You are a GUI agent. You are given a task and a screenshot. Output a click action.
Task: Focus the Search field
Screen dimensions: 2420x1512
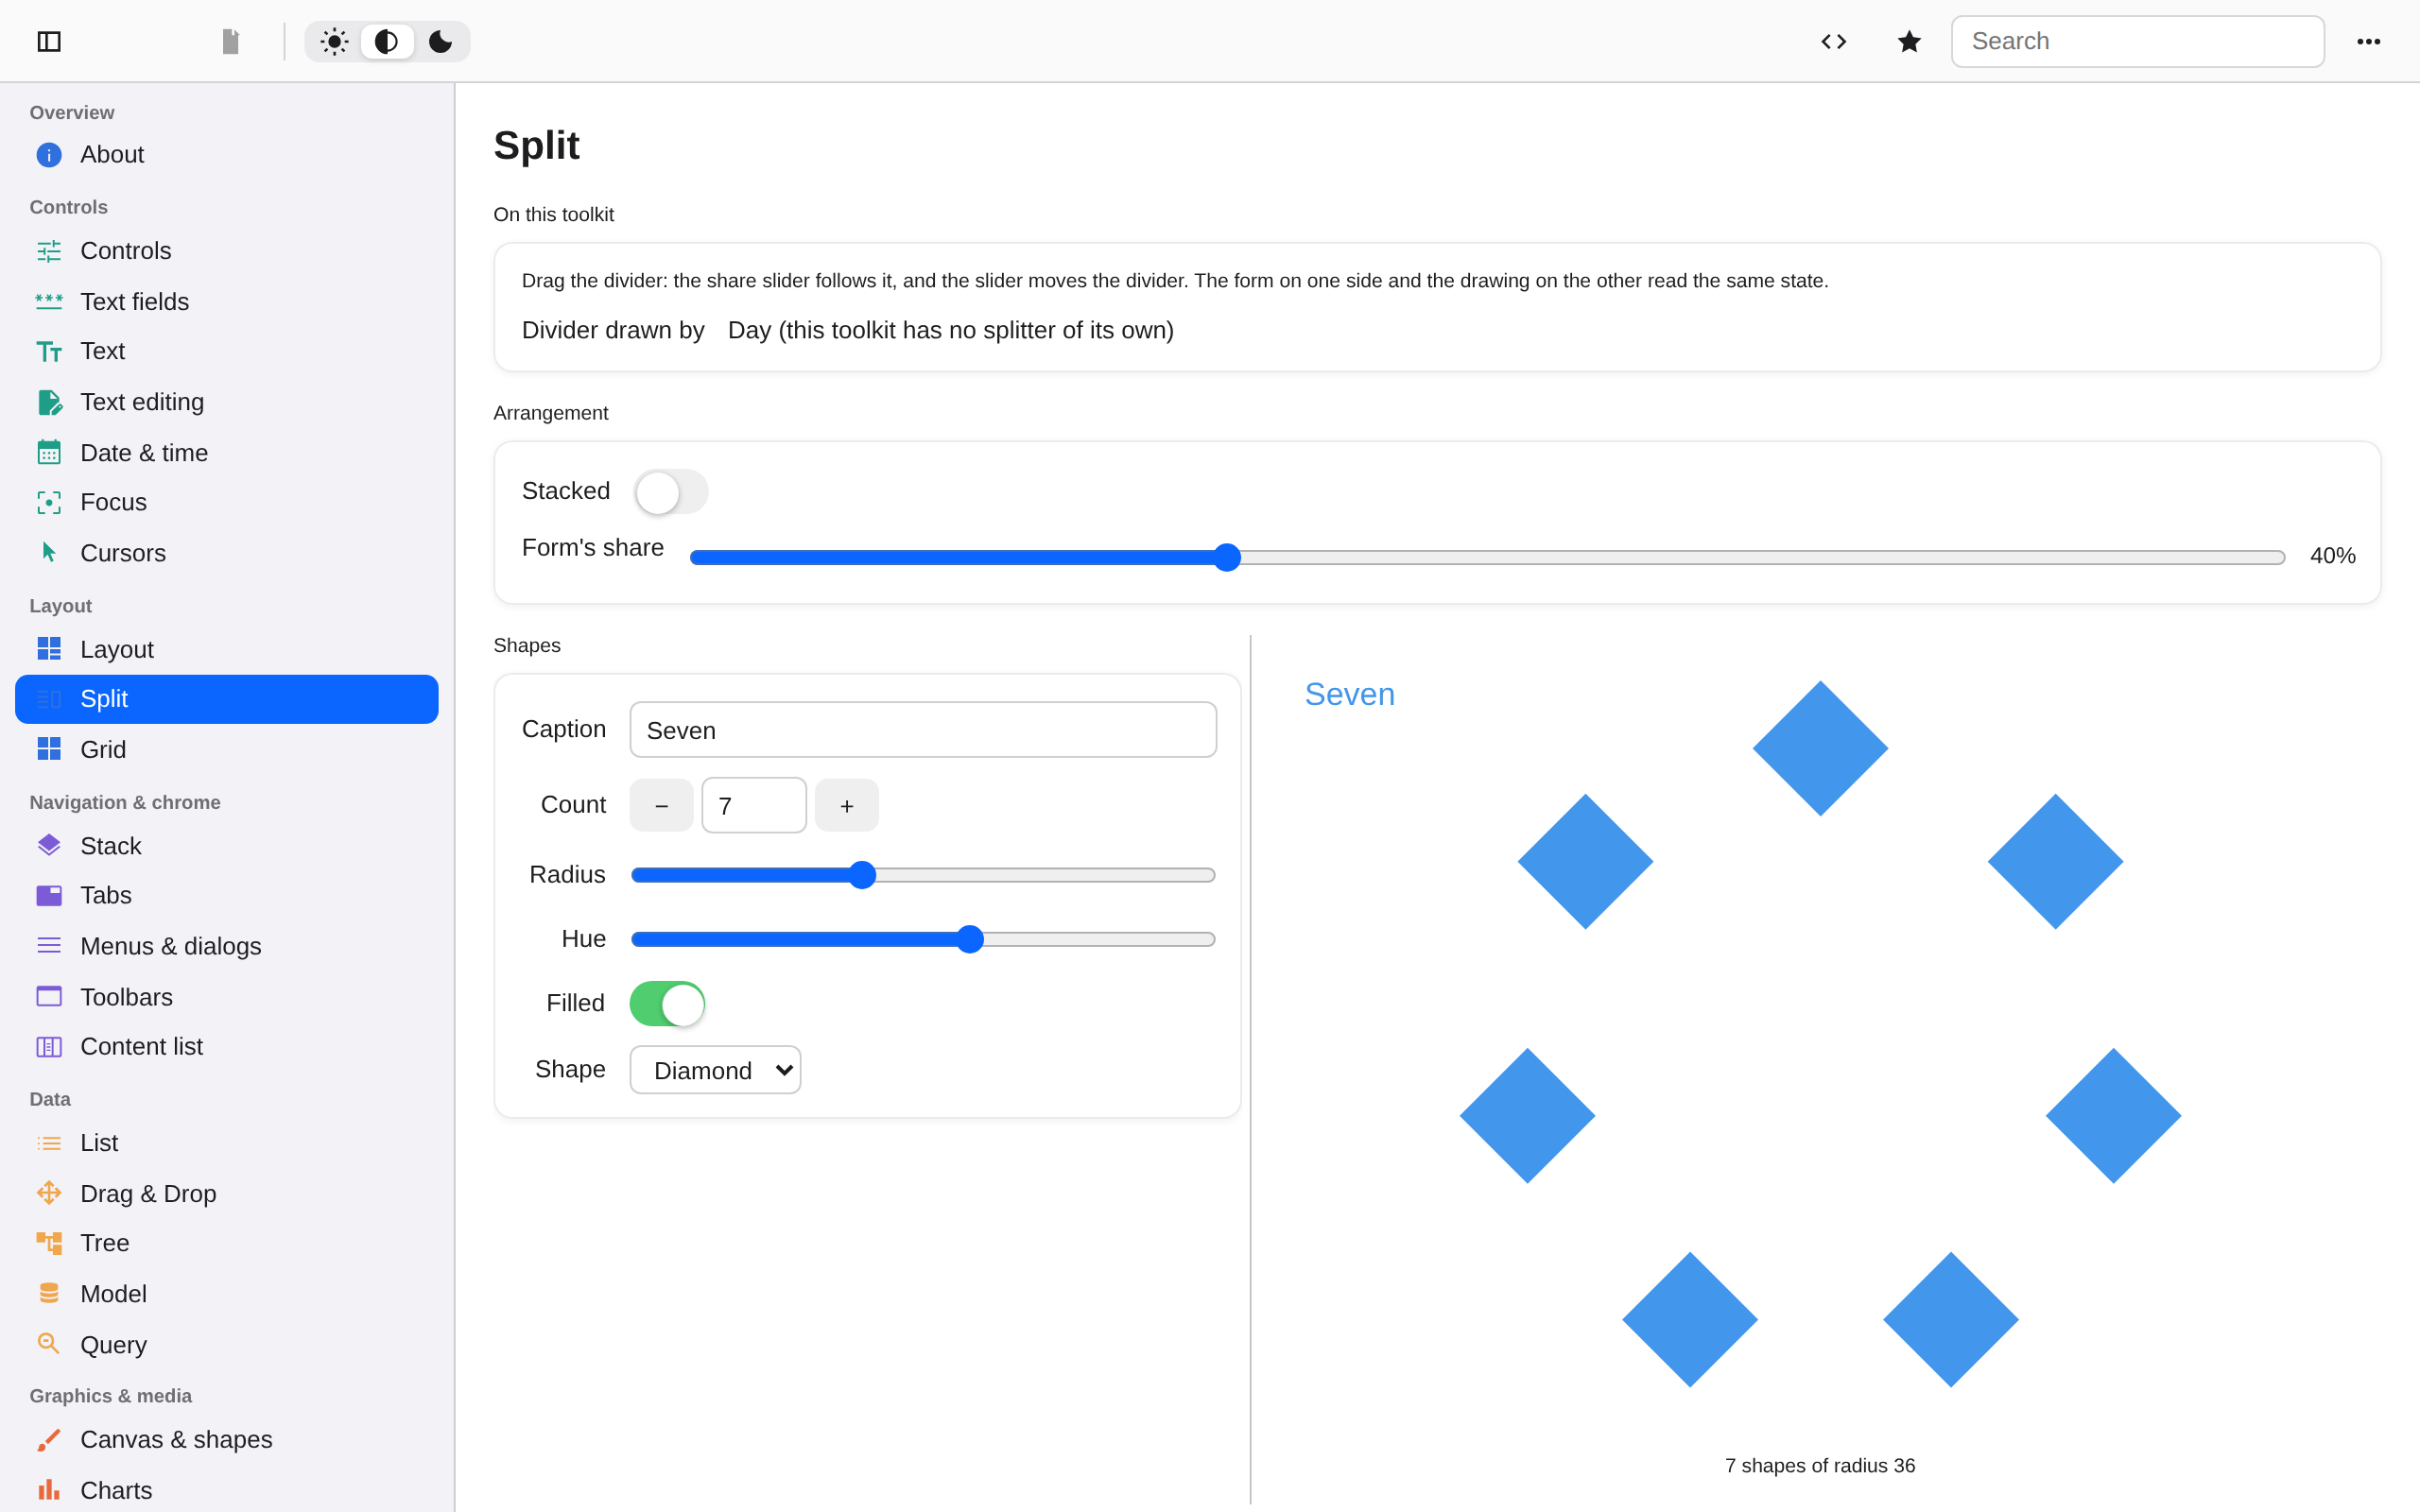pos(2137,41)
